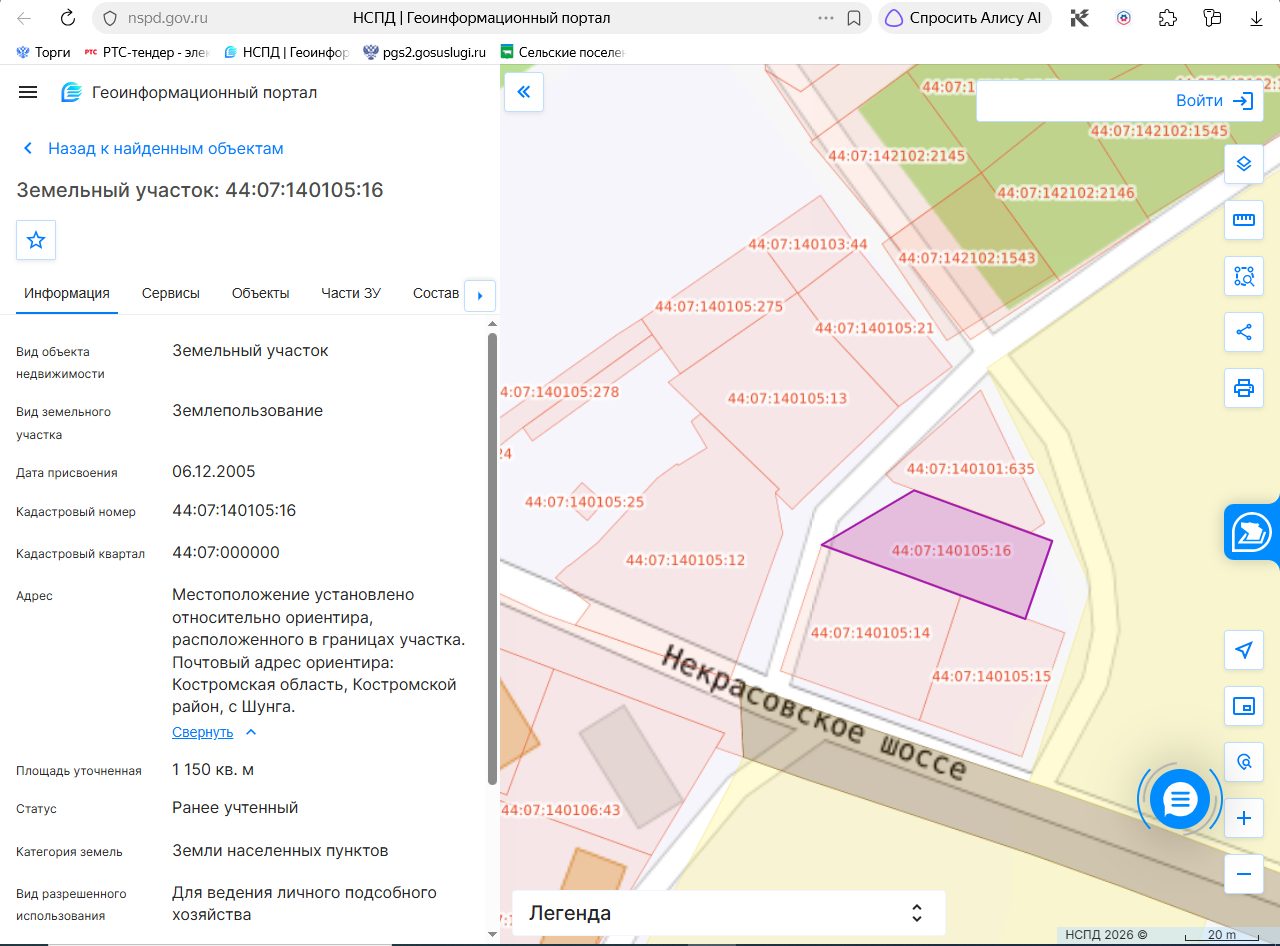The image size is (1280, 946).
Task: Open browser extensions puzzle icon
Action: pyautogui.click(x=1167, y=18)
